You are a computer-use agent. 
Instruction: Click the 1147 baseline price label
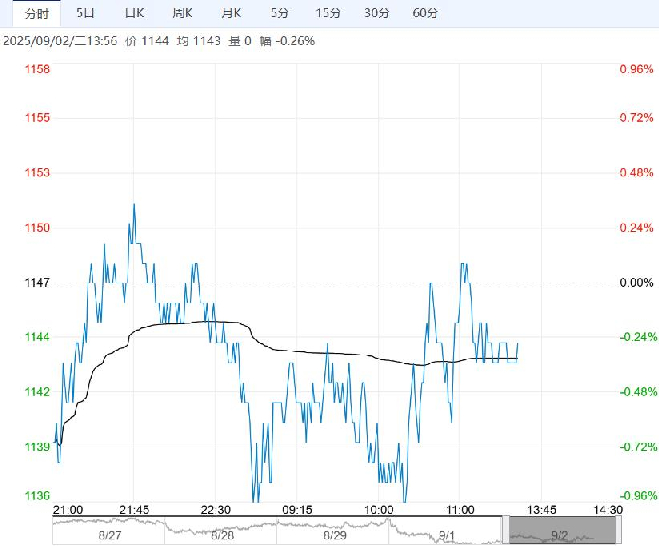(37, 282)
